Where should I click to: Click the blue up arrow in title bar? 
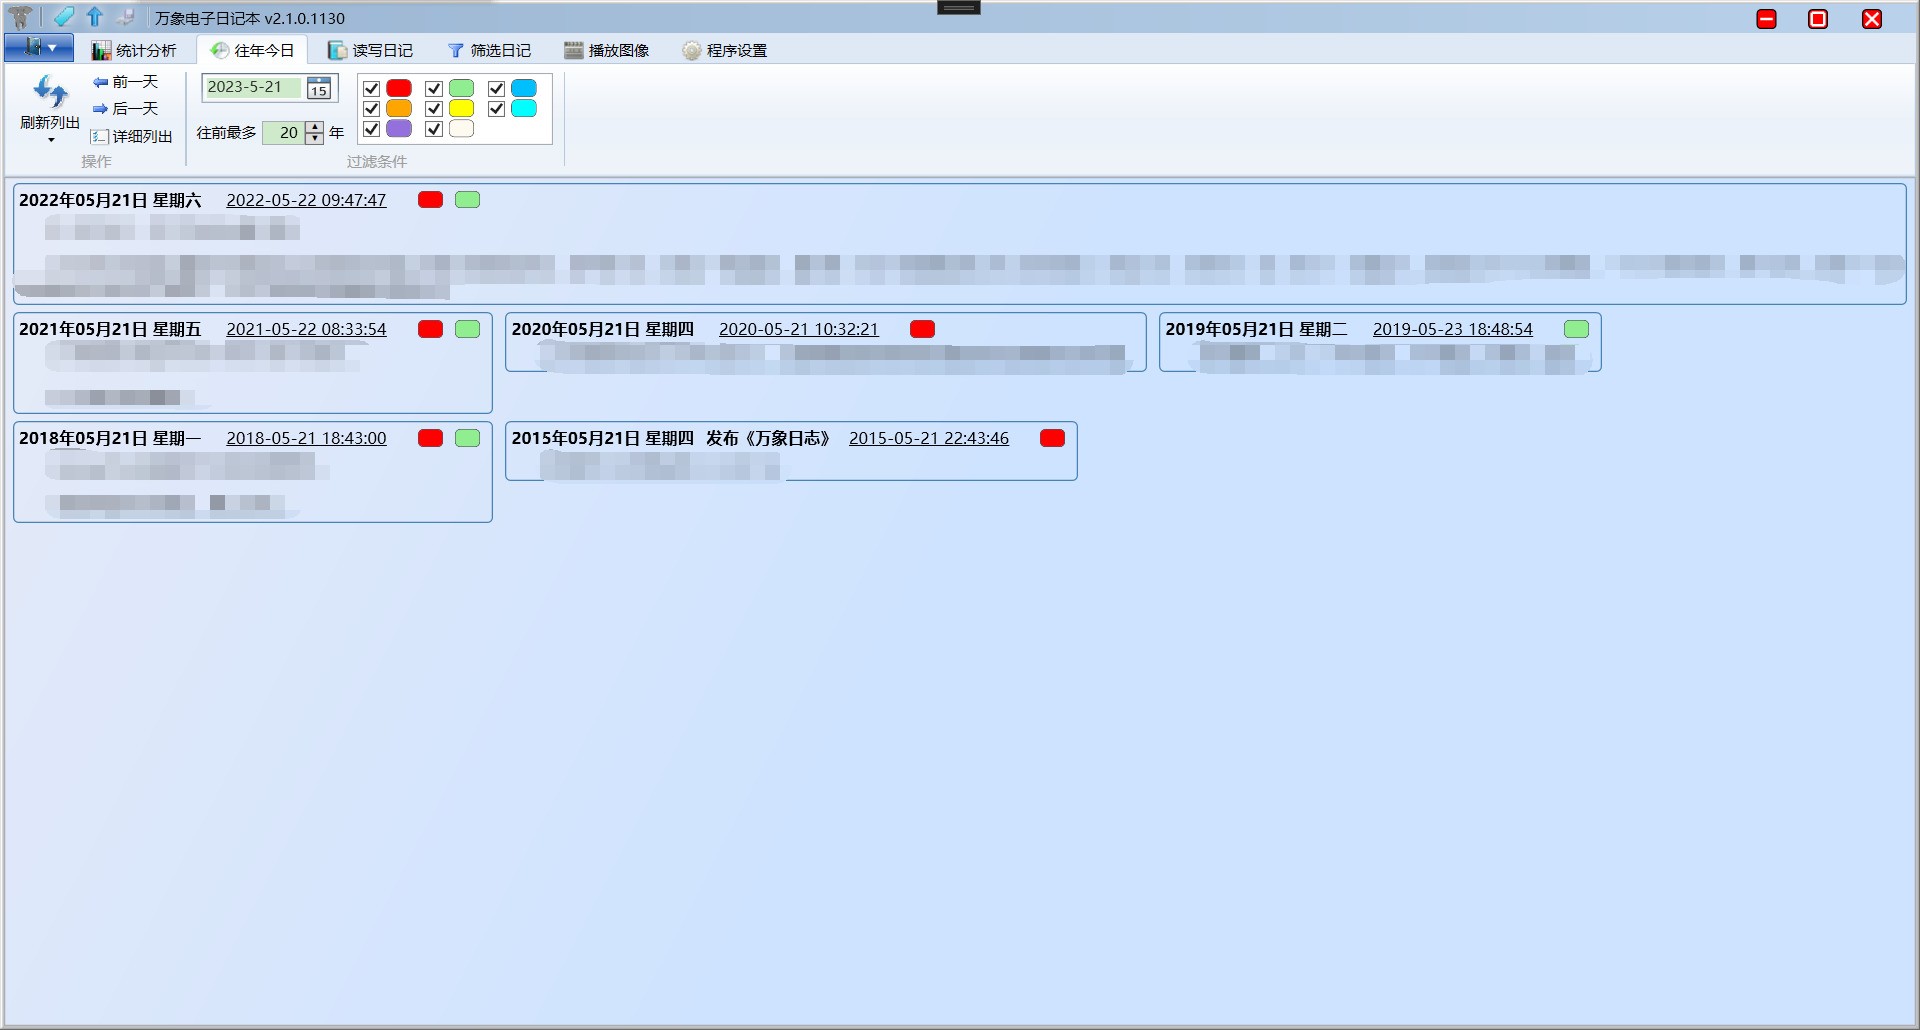click(x=95, y=17)
